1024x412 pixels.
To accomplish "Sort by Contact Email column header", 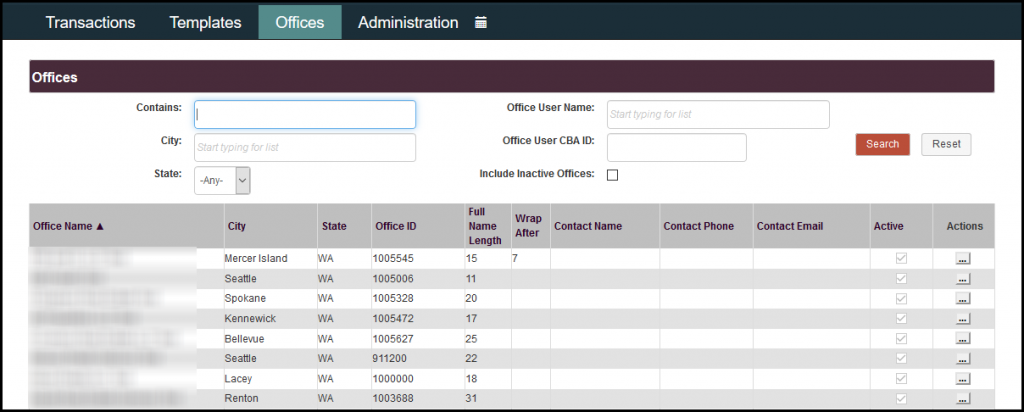I will 790,226.
